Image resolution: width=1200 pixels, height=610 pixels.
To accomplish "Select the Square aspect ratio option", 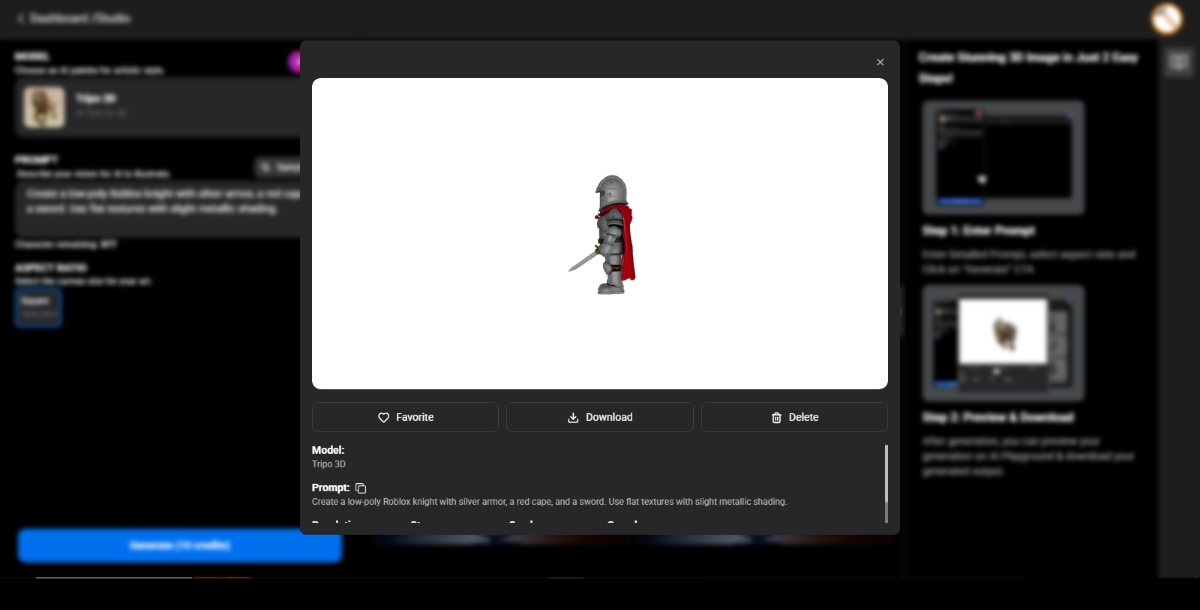I will coord(38,307).
